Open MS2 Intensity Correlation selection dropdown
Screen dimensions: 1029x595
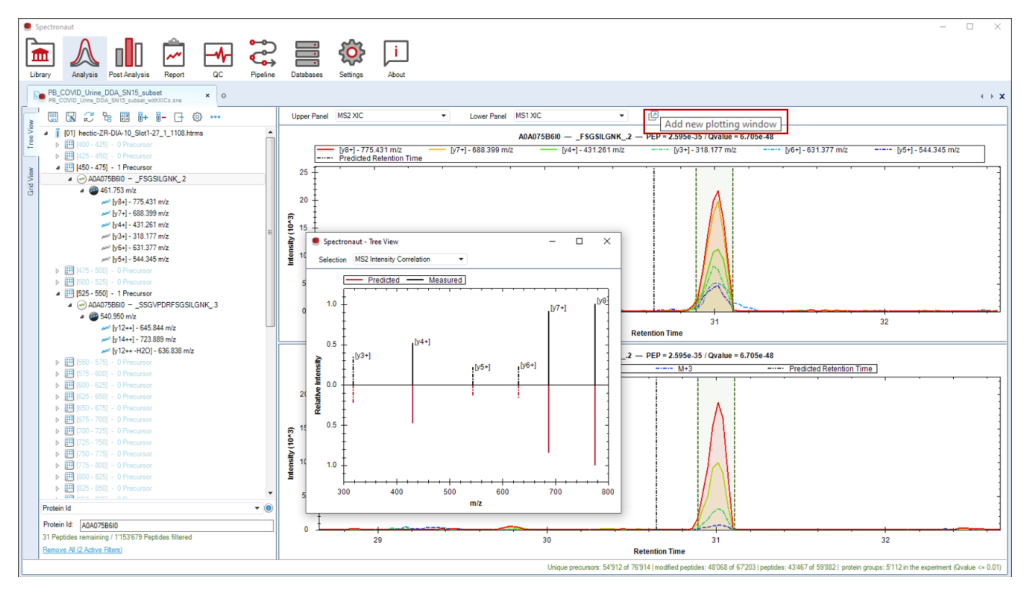[410, 259]
